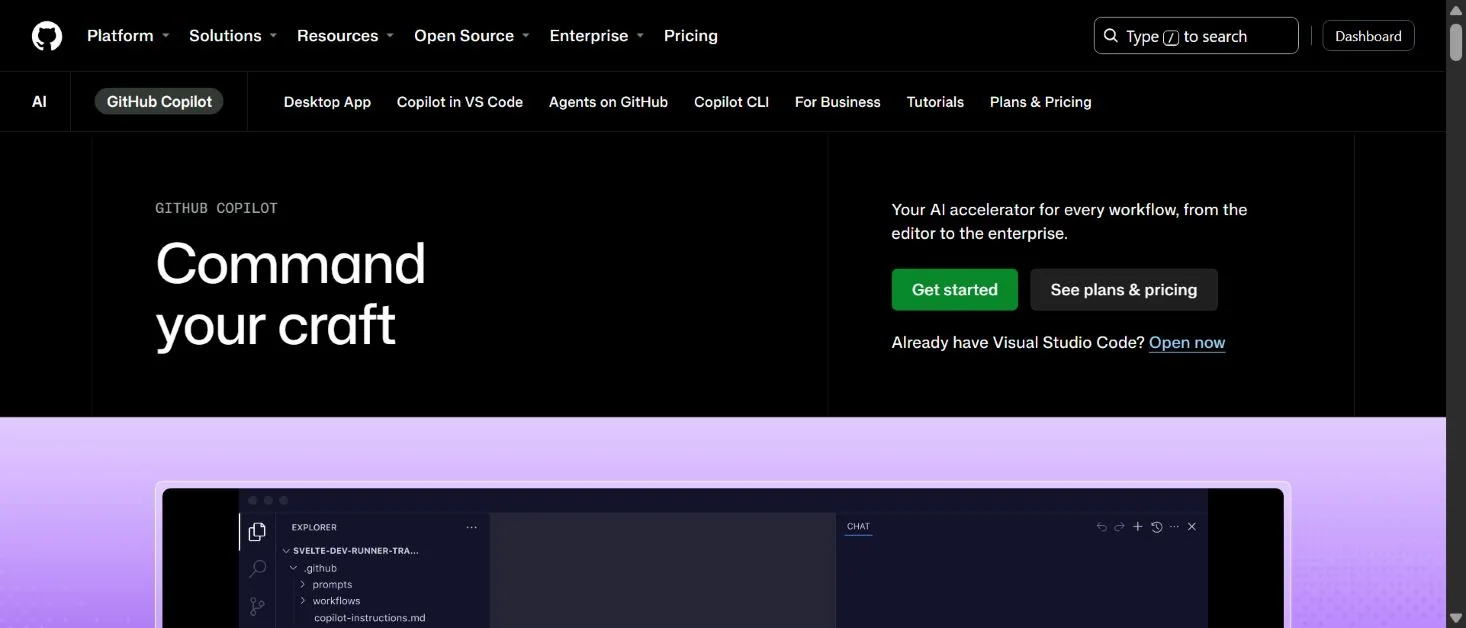Open chat history clock icon
Viewport: 1466px width, 628px height.
[1157, 527]
